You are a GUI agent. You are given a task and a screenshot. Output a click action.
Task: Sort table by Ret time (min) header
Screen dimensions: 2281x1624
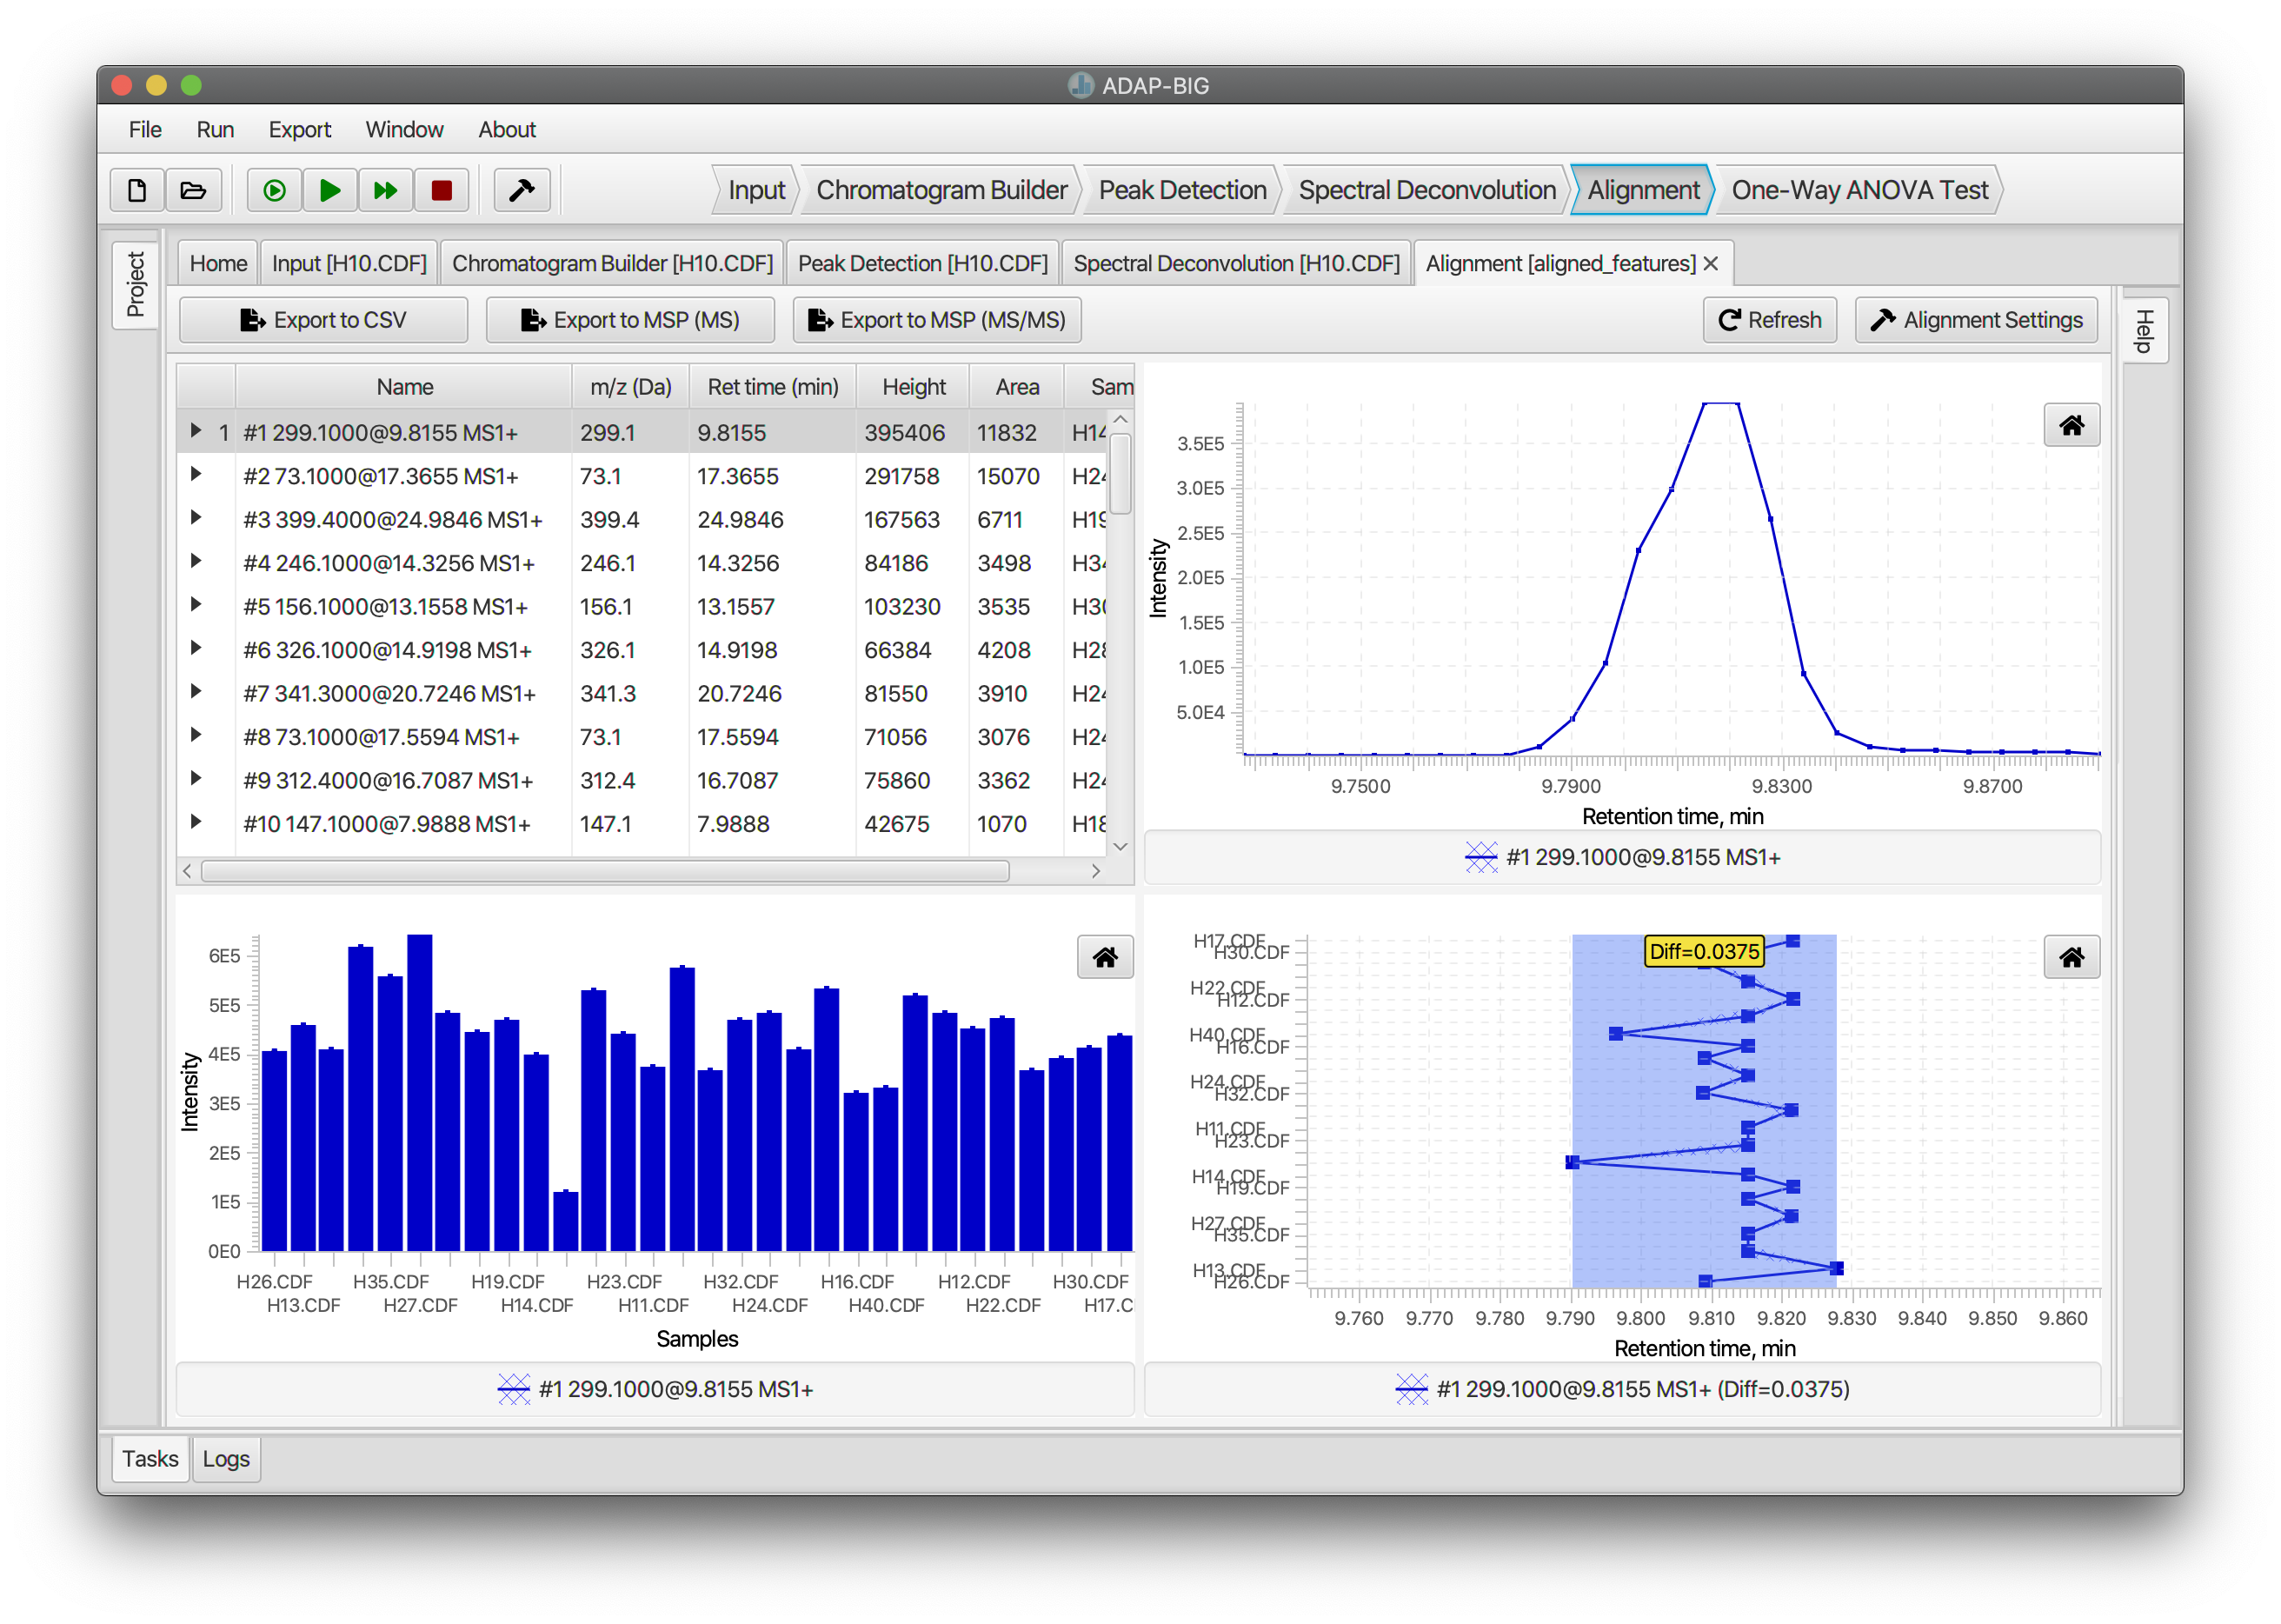(x=773, y=387)
